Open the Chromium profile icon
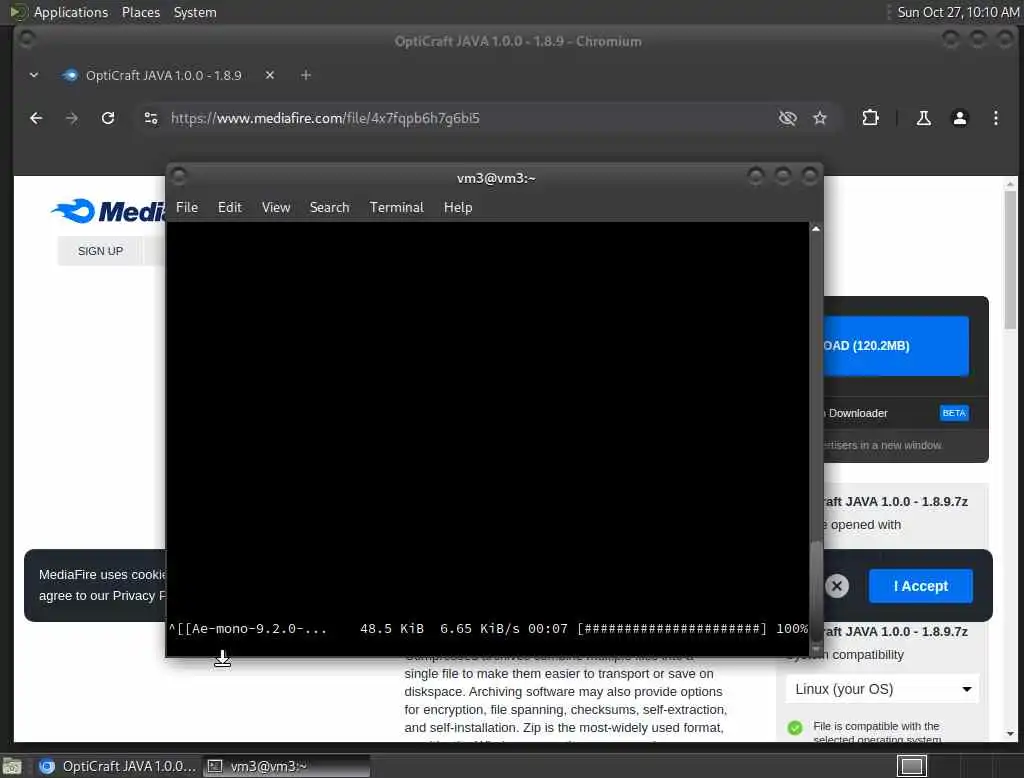 tap(959, 118)
